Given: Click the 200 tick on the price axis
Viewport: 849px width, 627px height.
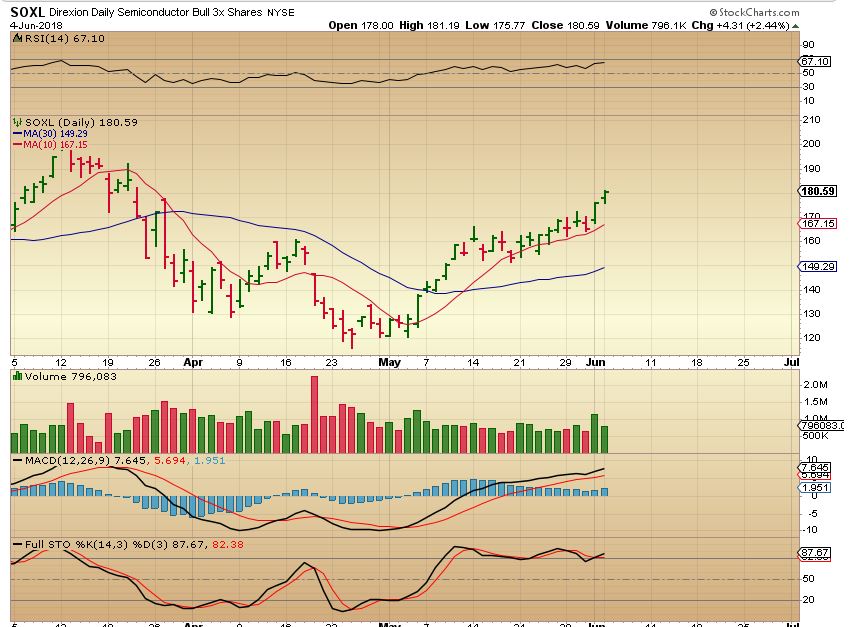Looking at the screenshot, I should pos(812,143).
